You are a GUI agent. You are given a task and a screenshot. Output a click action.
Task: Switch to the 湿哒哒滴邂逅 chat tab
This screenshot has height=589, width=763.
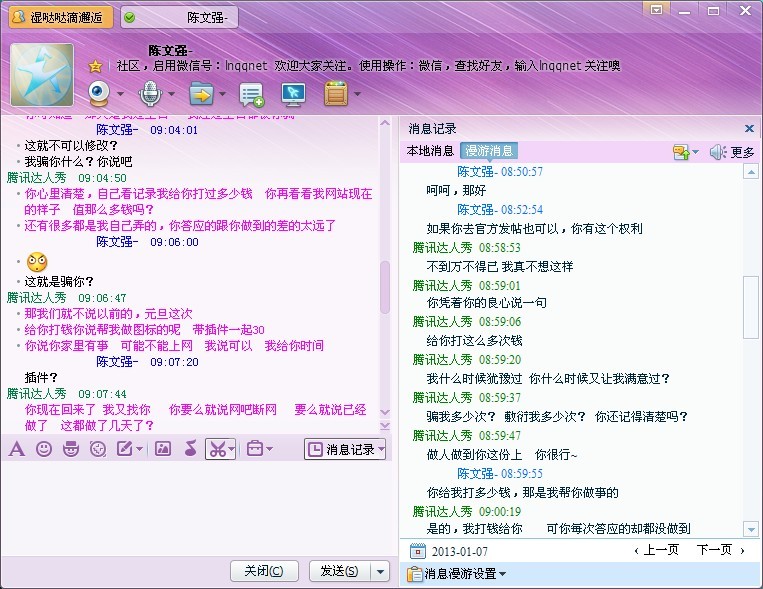[61, 18]
